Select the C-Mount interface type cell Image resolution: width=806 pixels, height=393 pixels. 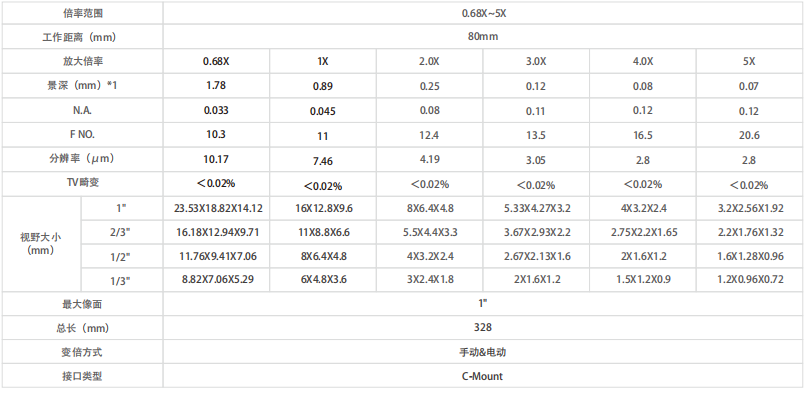483,376
